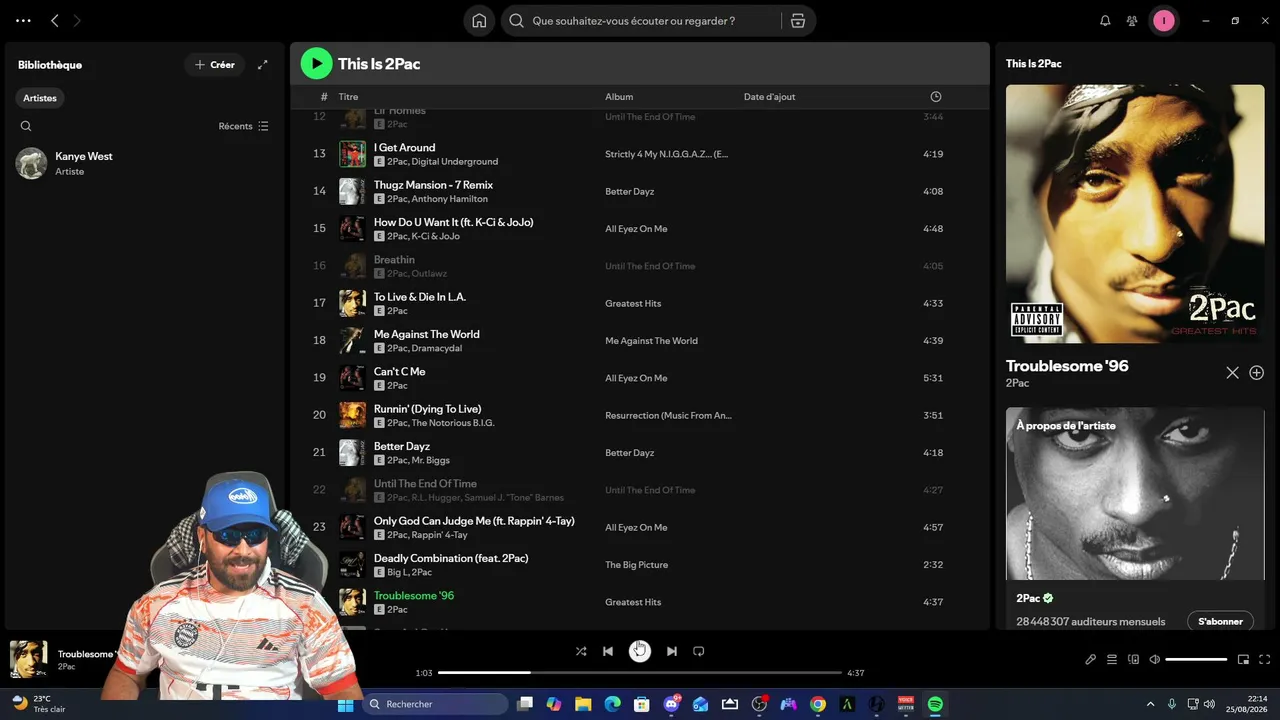The height and width of the screenshot is (720, 1280).
Task: Open The Notorious B.I.G. artist link
Action: (453, 423)
